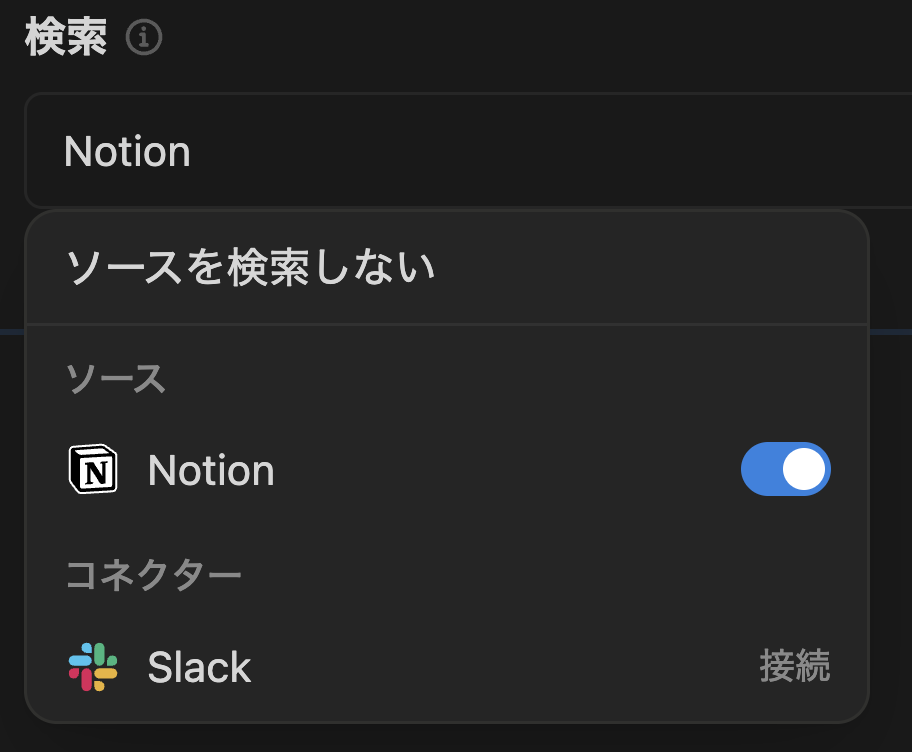Click the コネクター section header
Viewport: 912px width, 752px height.
(x=154, y=575)
